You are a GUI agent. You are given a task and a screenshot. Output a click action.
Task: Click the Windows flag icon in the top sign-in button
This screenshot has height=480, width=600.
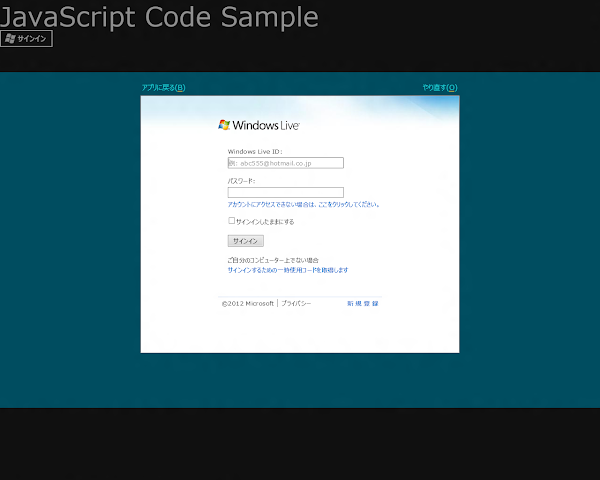(10, 39)
